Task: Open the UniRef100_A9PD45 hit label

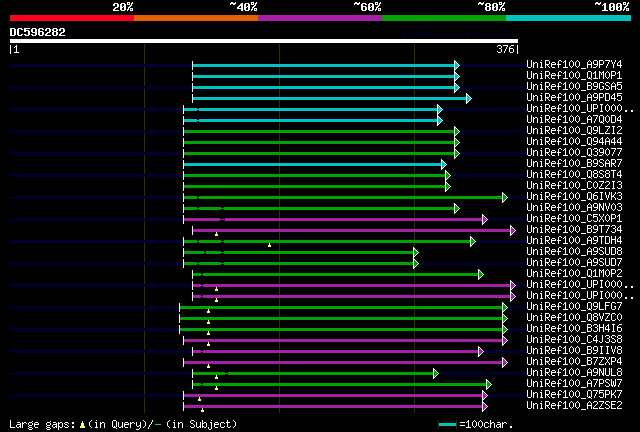Action: (x=574, y=98)
